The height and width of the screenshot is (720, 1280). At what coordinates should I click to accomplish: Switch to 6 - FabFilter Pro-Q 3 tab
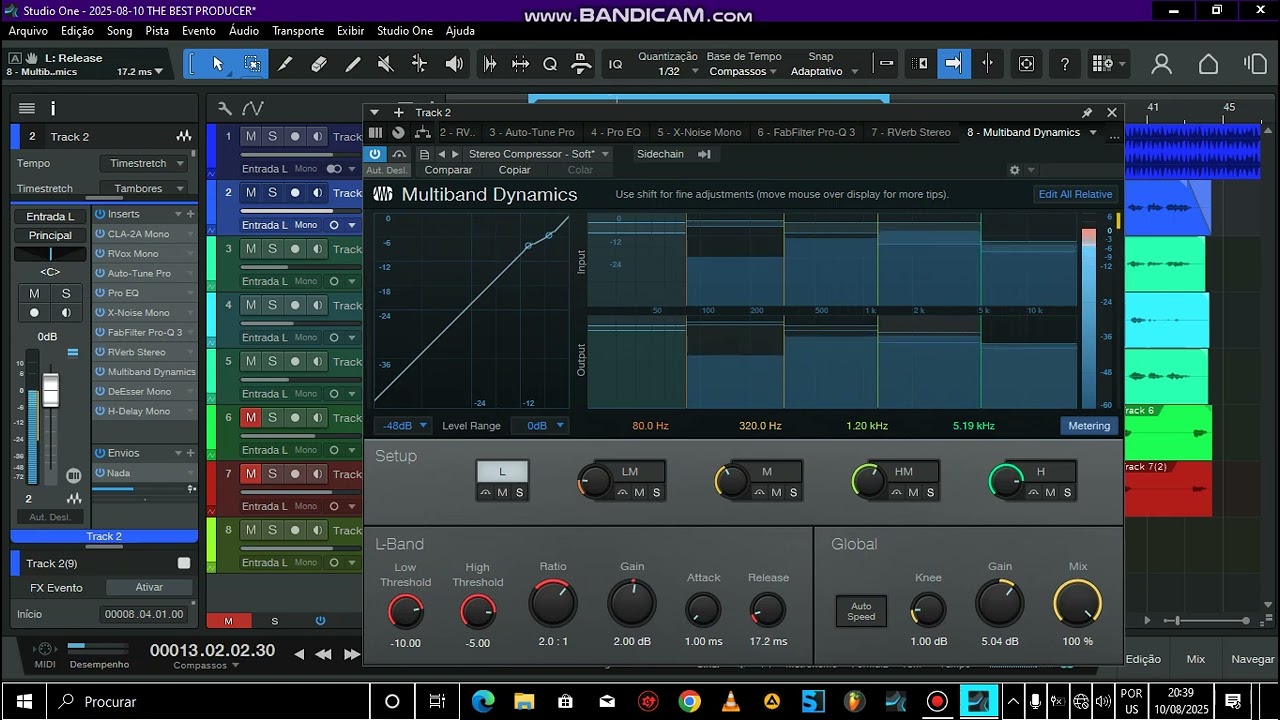(x=806, y=132)
